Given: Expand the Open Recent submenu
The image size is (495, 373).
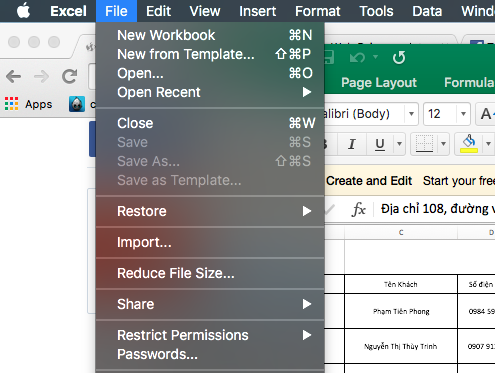Looking at the screenshot, I should [x=210, y=92].
